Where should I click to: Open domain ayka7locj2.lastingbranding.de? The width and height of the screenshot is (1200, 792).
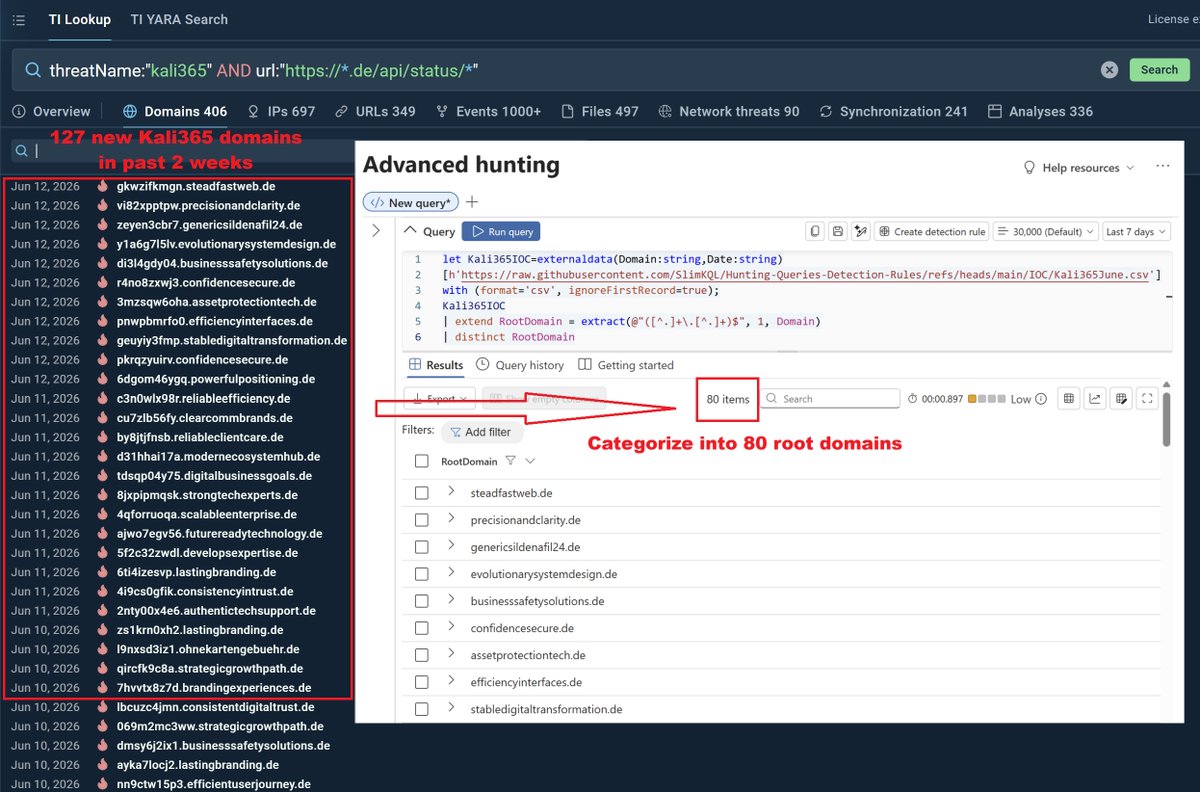pos(199,765)
